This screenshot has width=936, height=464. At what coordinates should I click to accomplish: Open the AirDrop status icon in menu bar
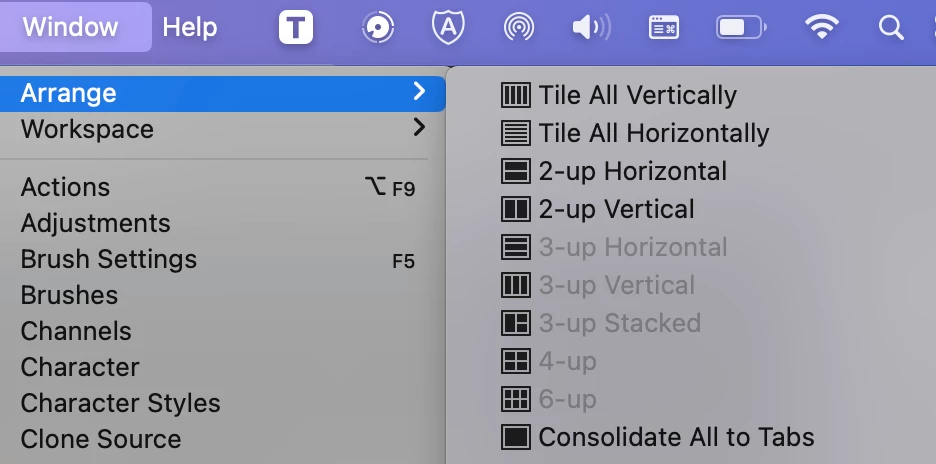click(x=518, y=27)
